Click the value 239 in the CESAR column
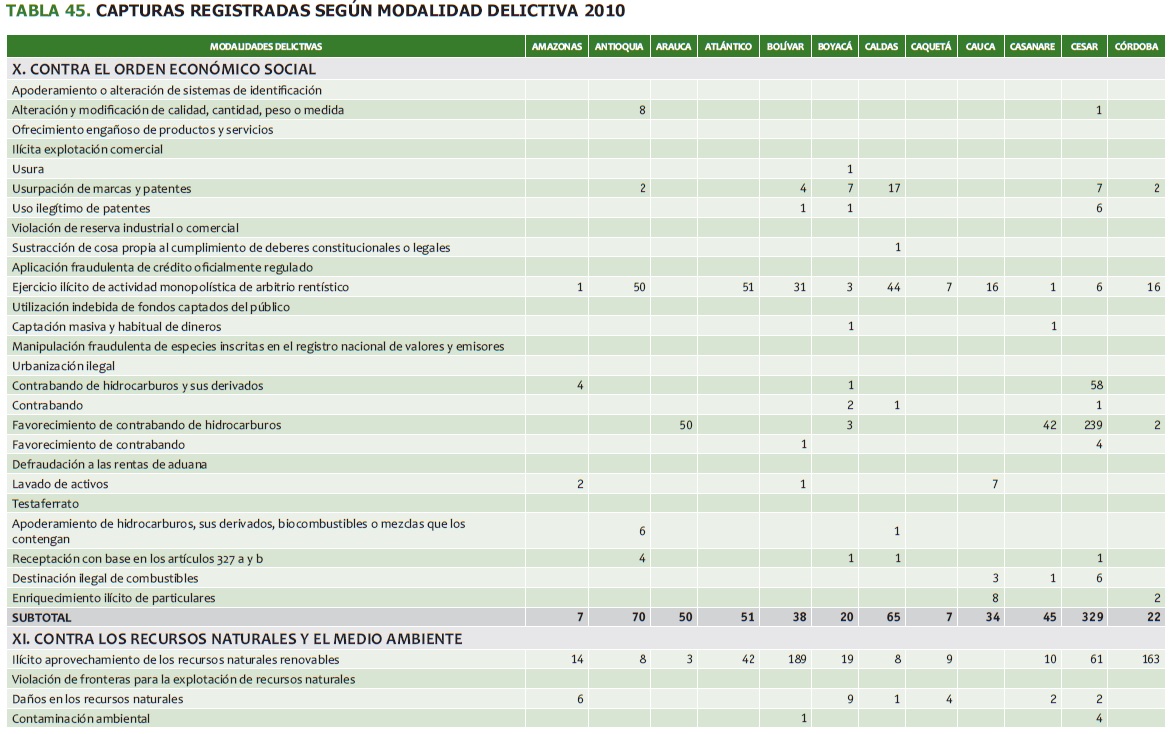 pyautogui.click(x=1092, y=425)
